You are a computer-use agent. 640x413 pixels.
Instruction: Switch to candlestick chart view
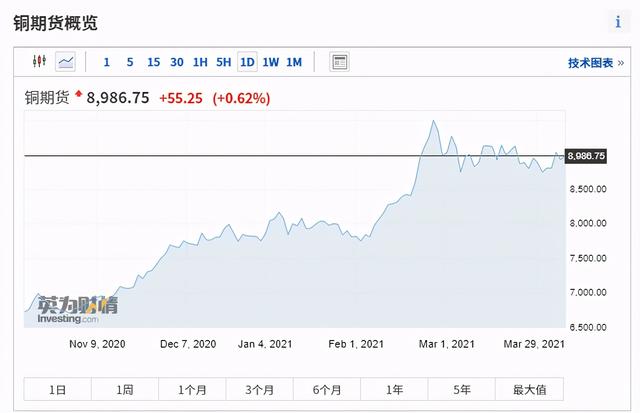[40, 62]
